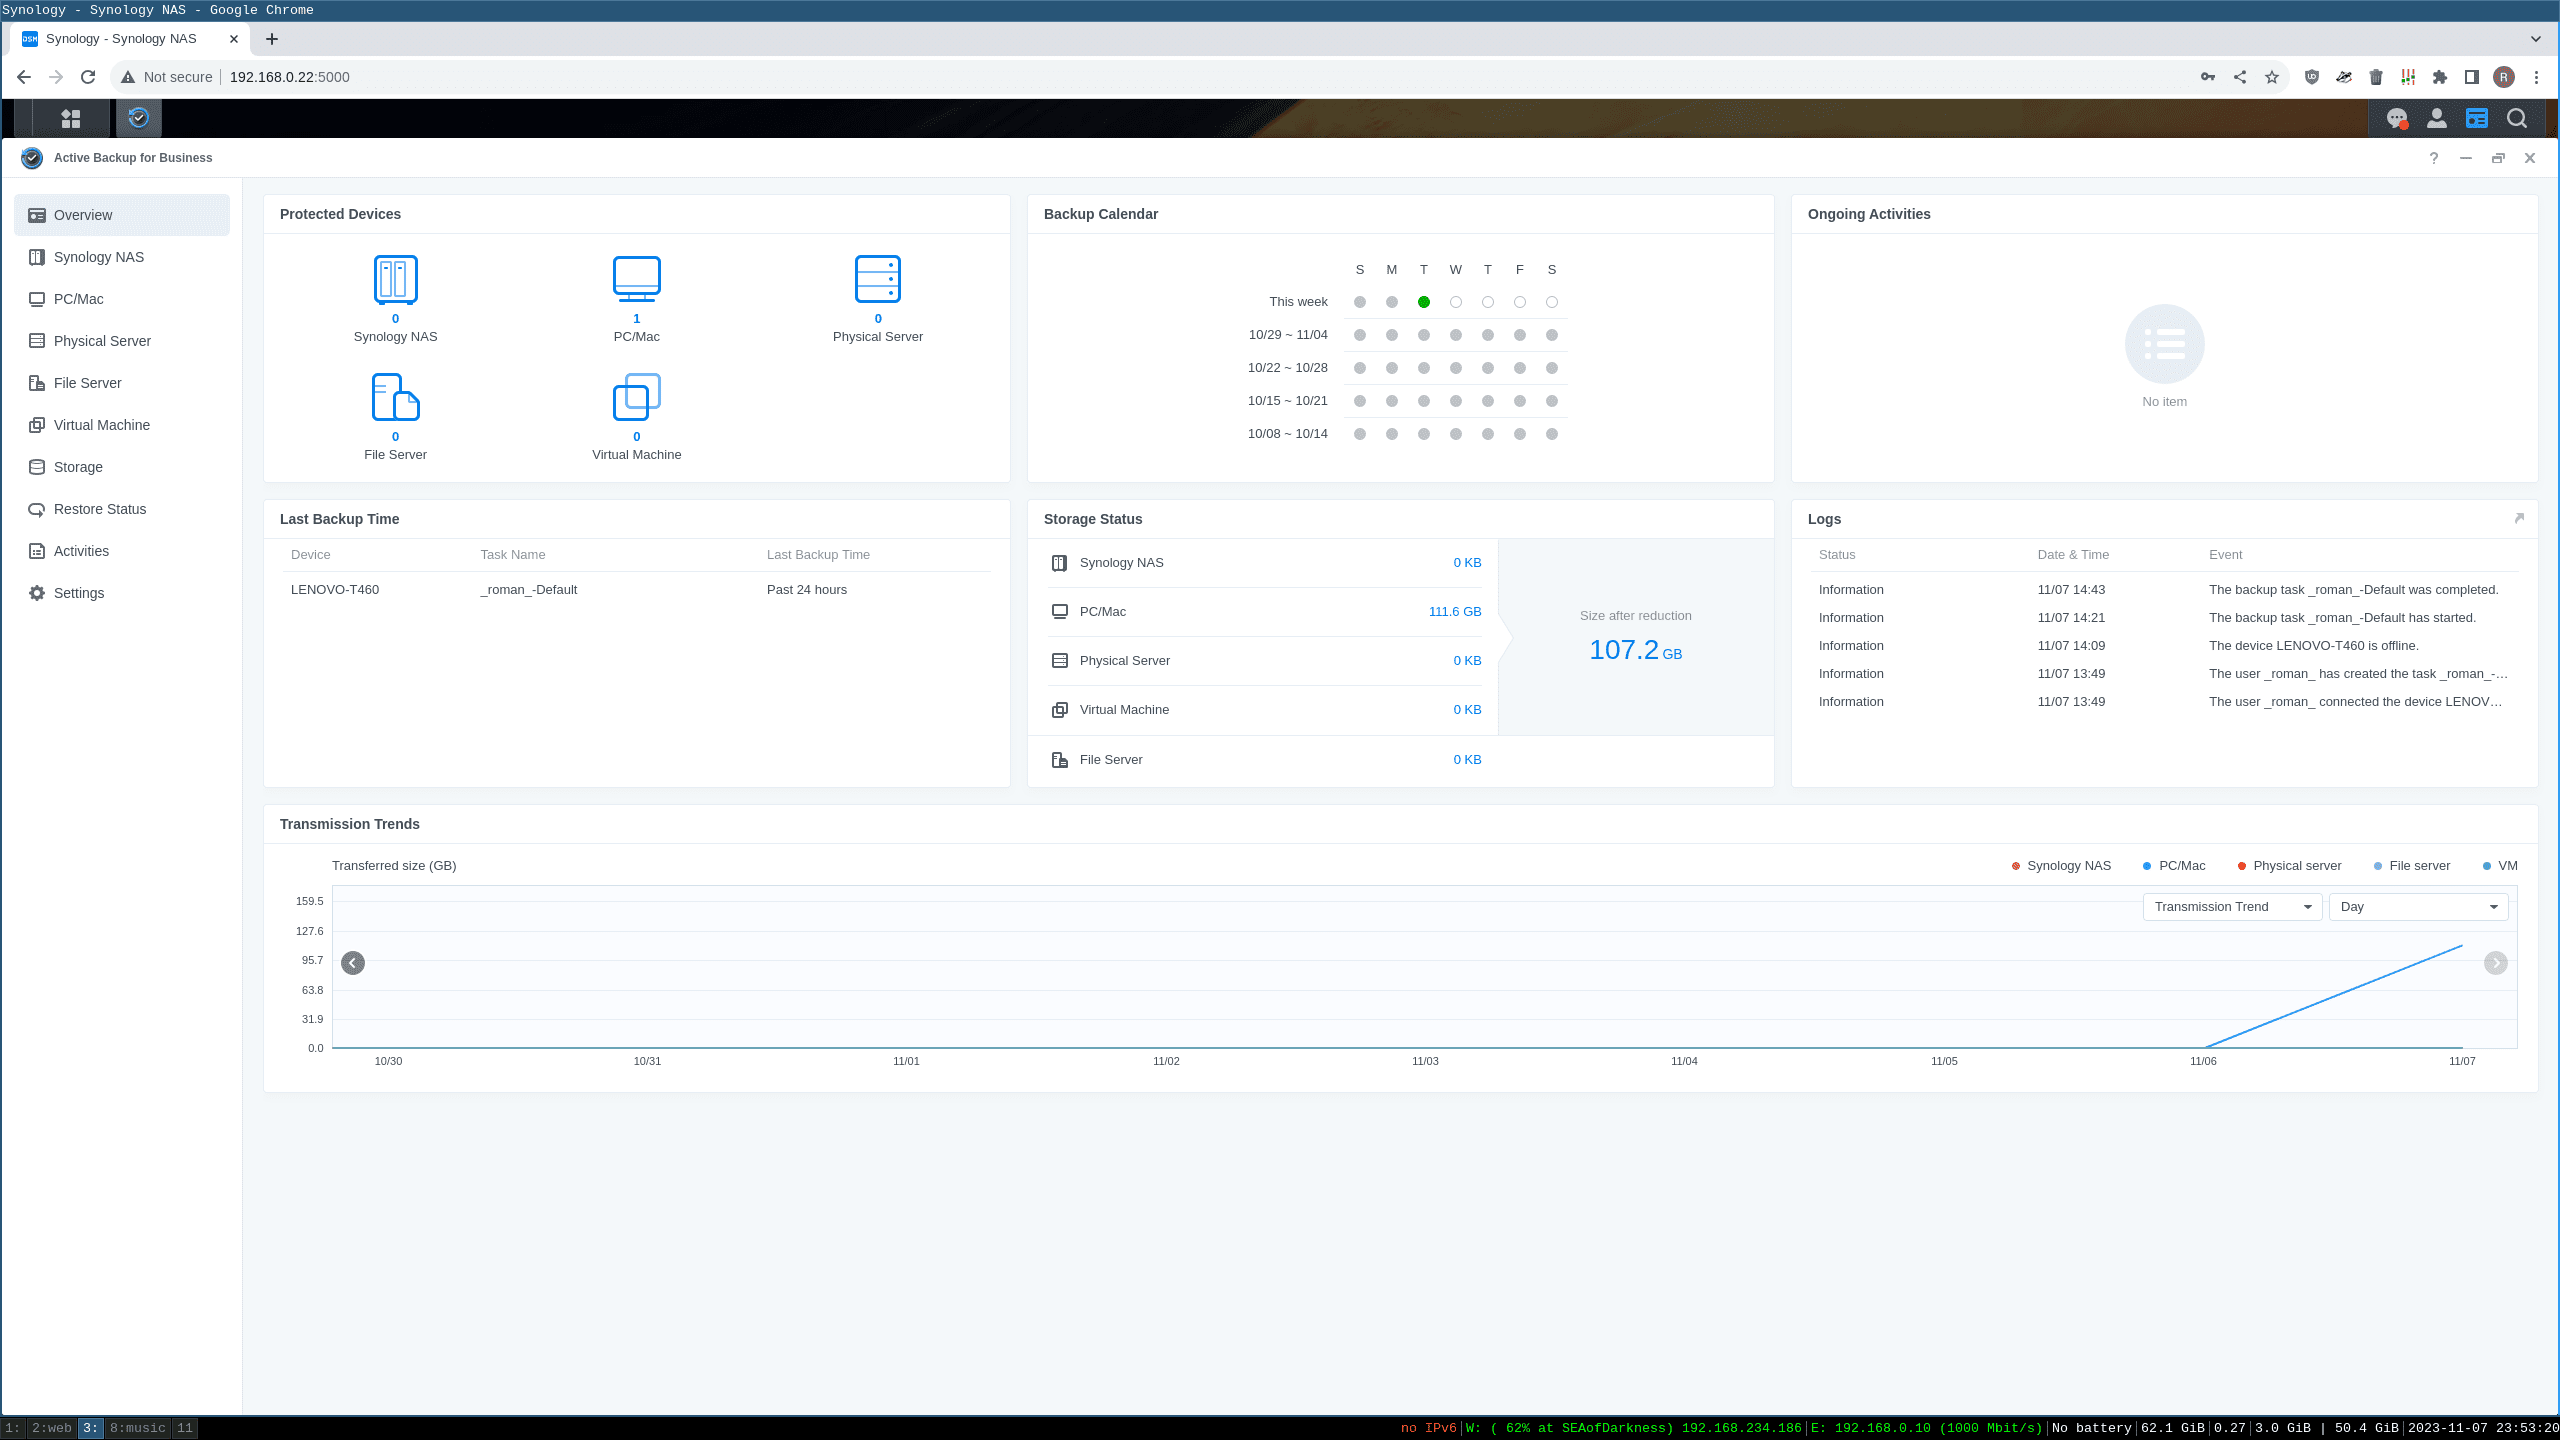
Task: Click PC/Mac protected device monitor icon
Action: 637,279
